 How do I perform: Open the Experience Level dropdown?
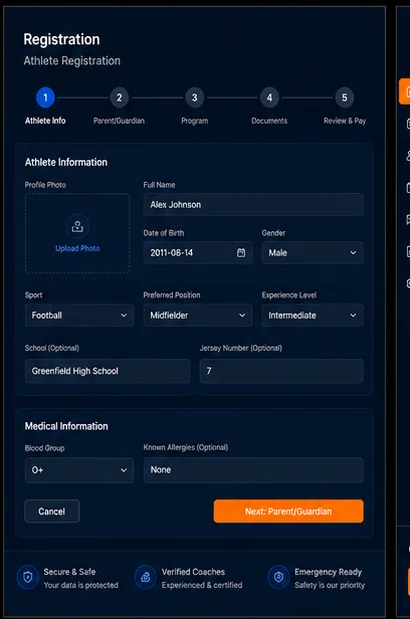point(313,315)
